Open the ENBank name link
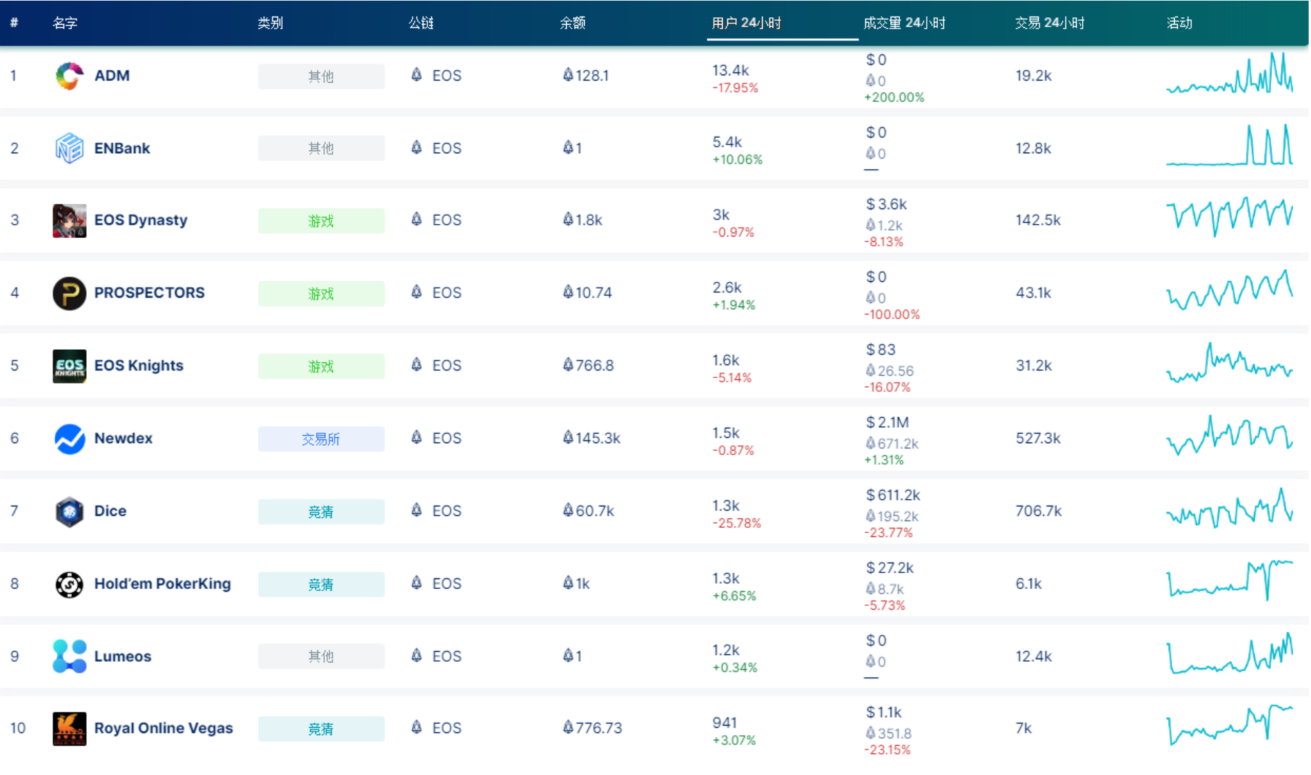Image resolution: width=1311 pixels, height=775 pixels. 122,148
